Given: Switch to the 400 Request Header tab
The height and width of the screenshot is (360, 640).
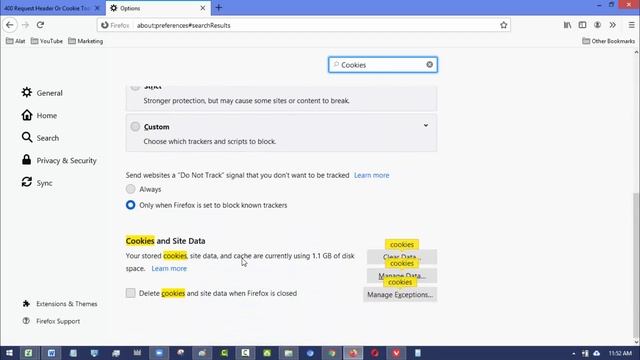Looking at the screenshot, I should point(48,8).
